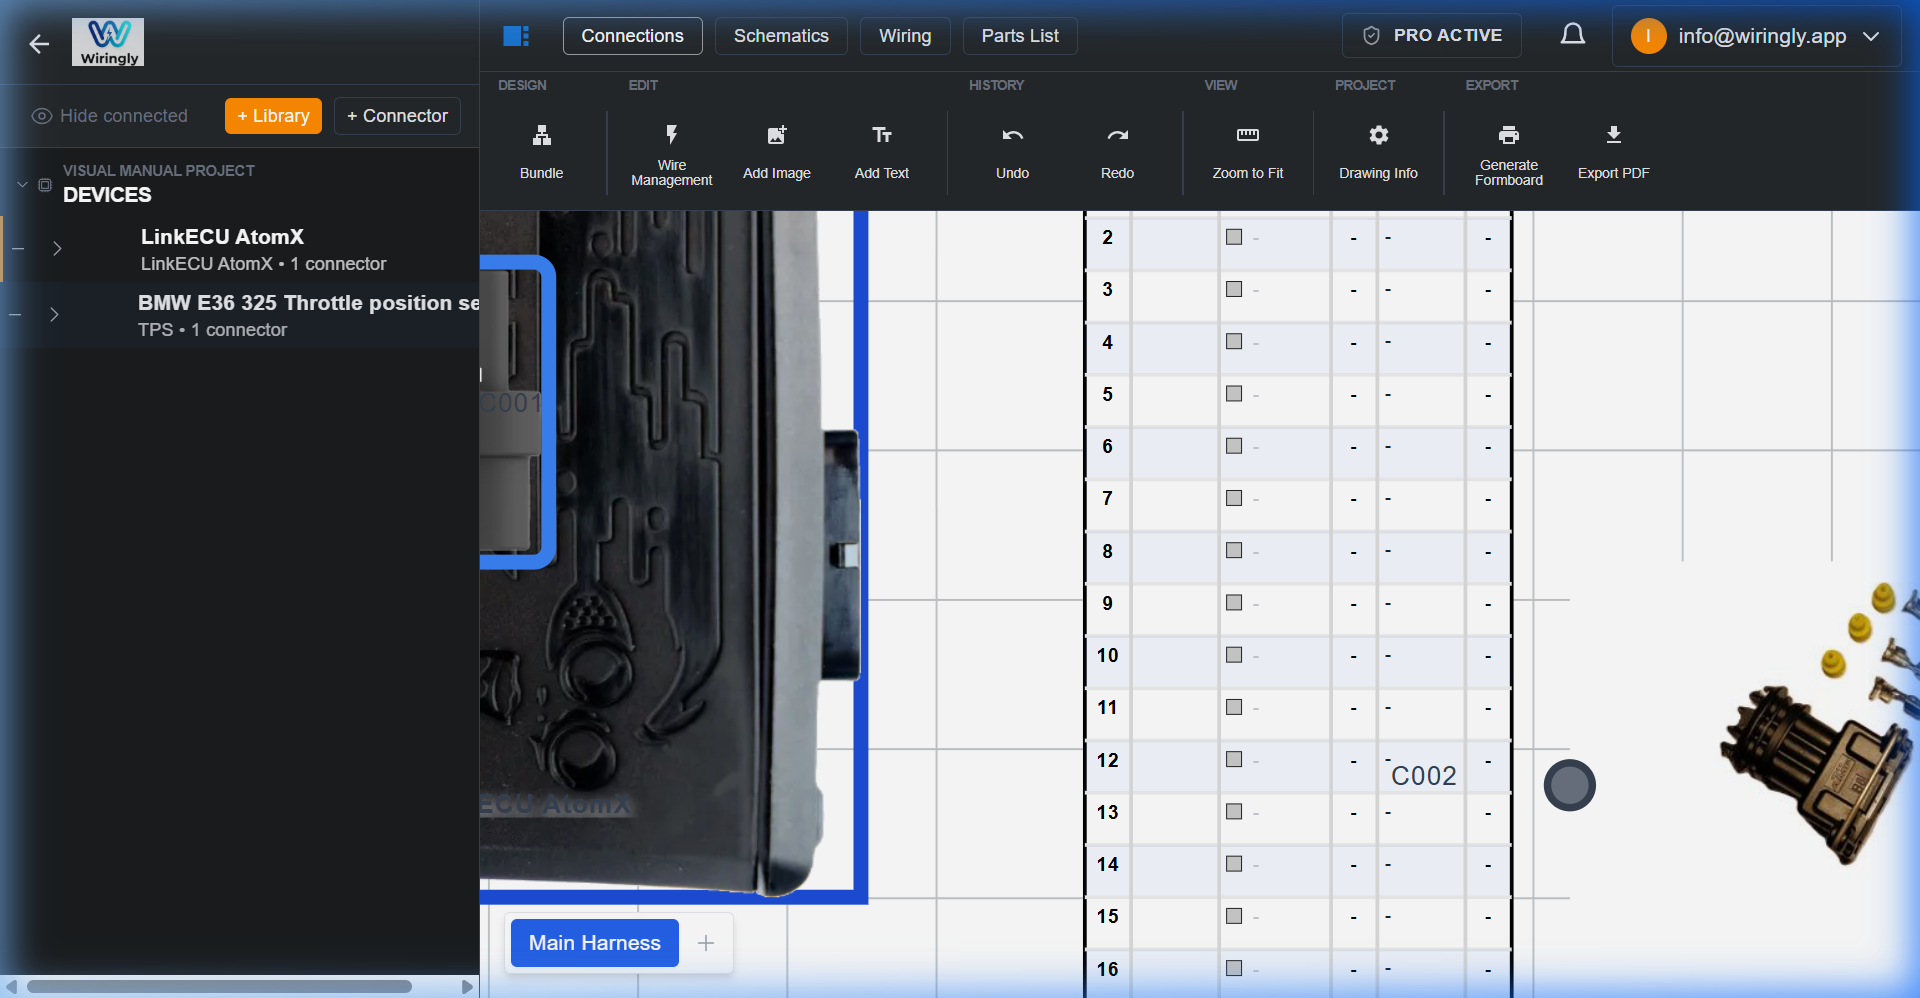
Task: Expand the LinkECU AtomX device
Action: [57, 249]
